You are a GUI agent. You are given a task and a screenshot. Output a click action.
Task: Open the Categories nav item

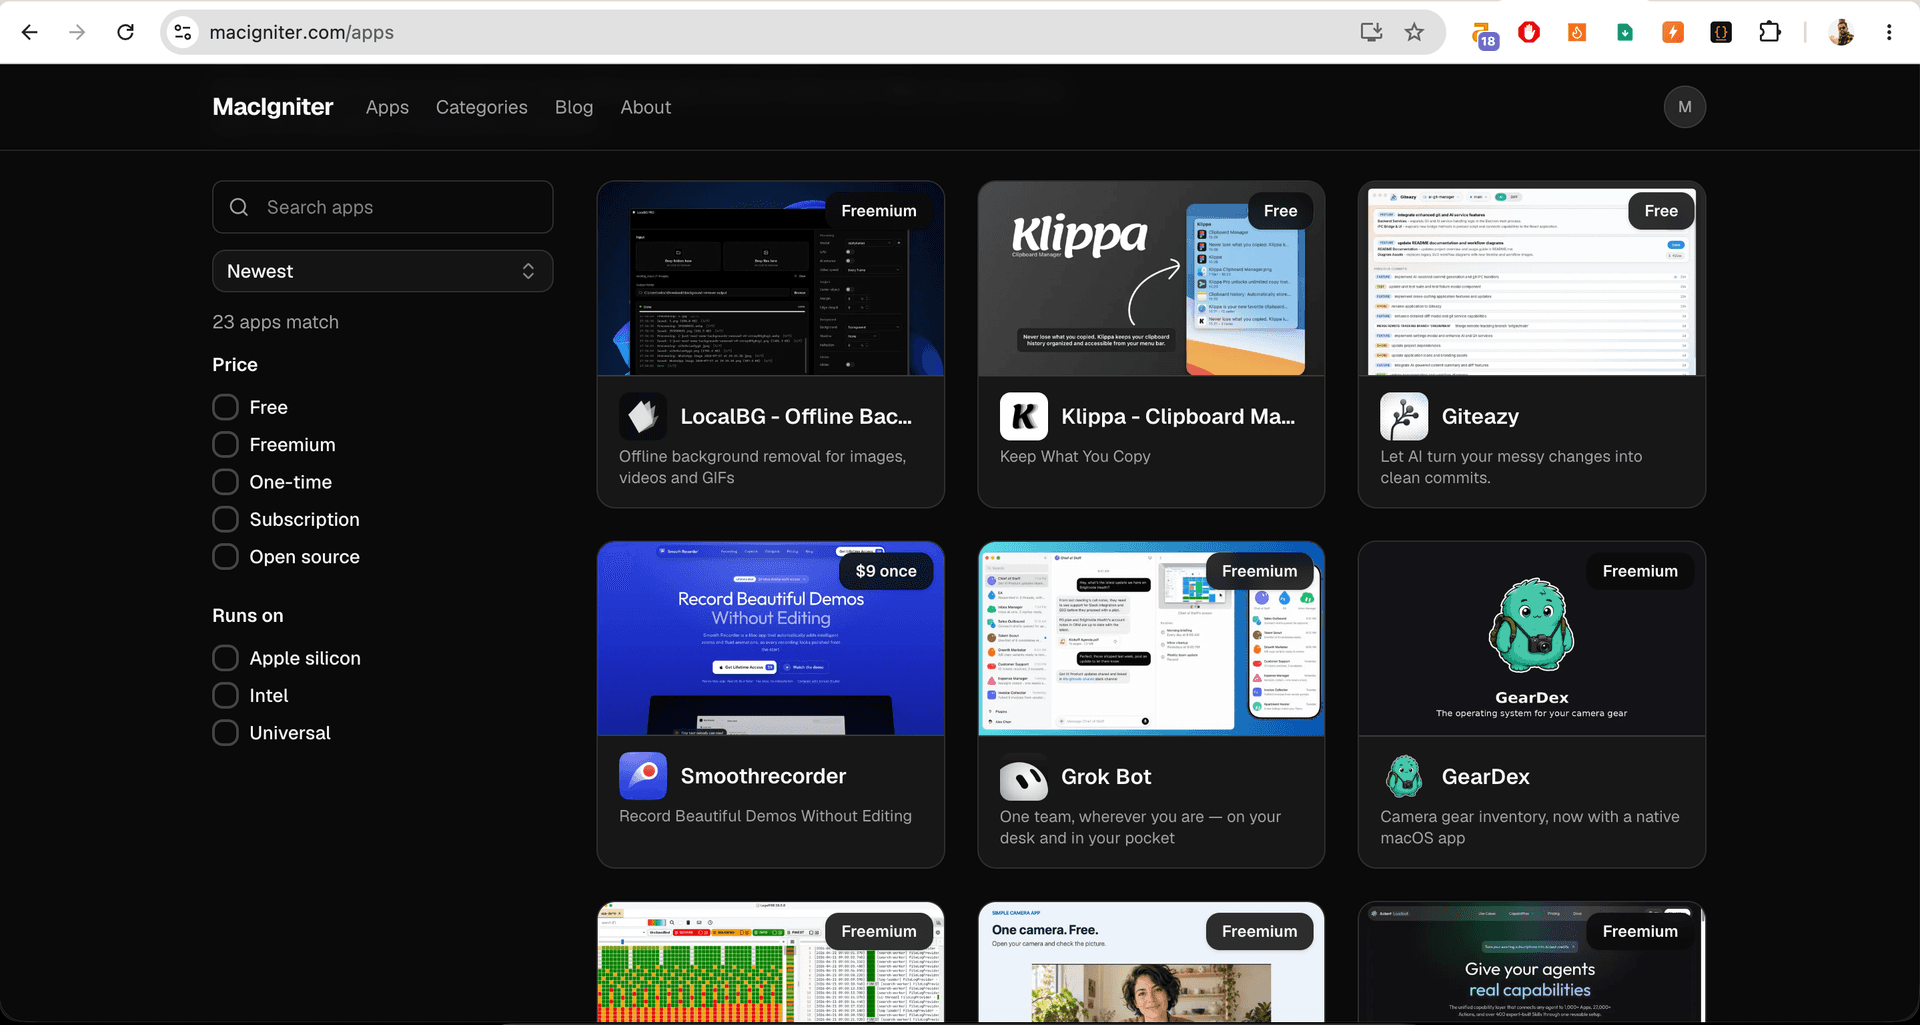(x=481, y=107)
